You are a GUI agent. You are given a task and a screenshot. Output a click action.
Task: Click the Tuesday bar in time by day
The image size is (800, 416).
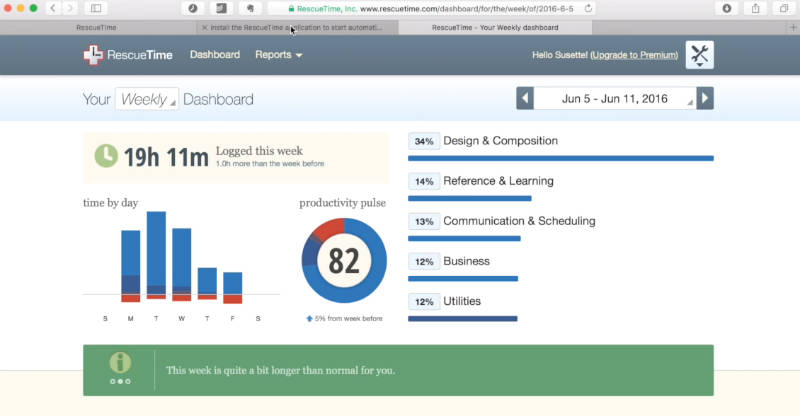(x=156, y=255)
